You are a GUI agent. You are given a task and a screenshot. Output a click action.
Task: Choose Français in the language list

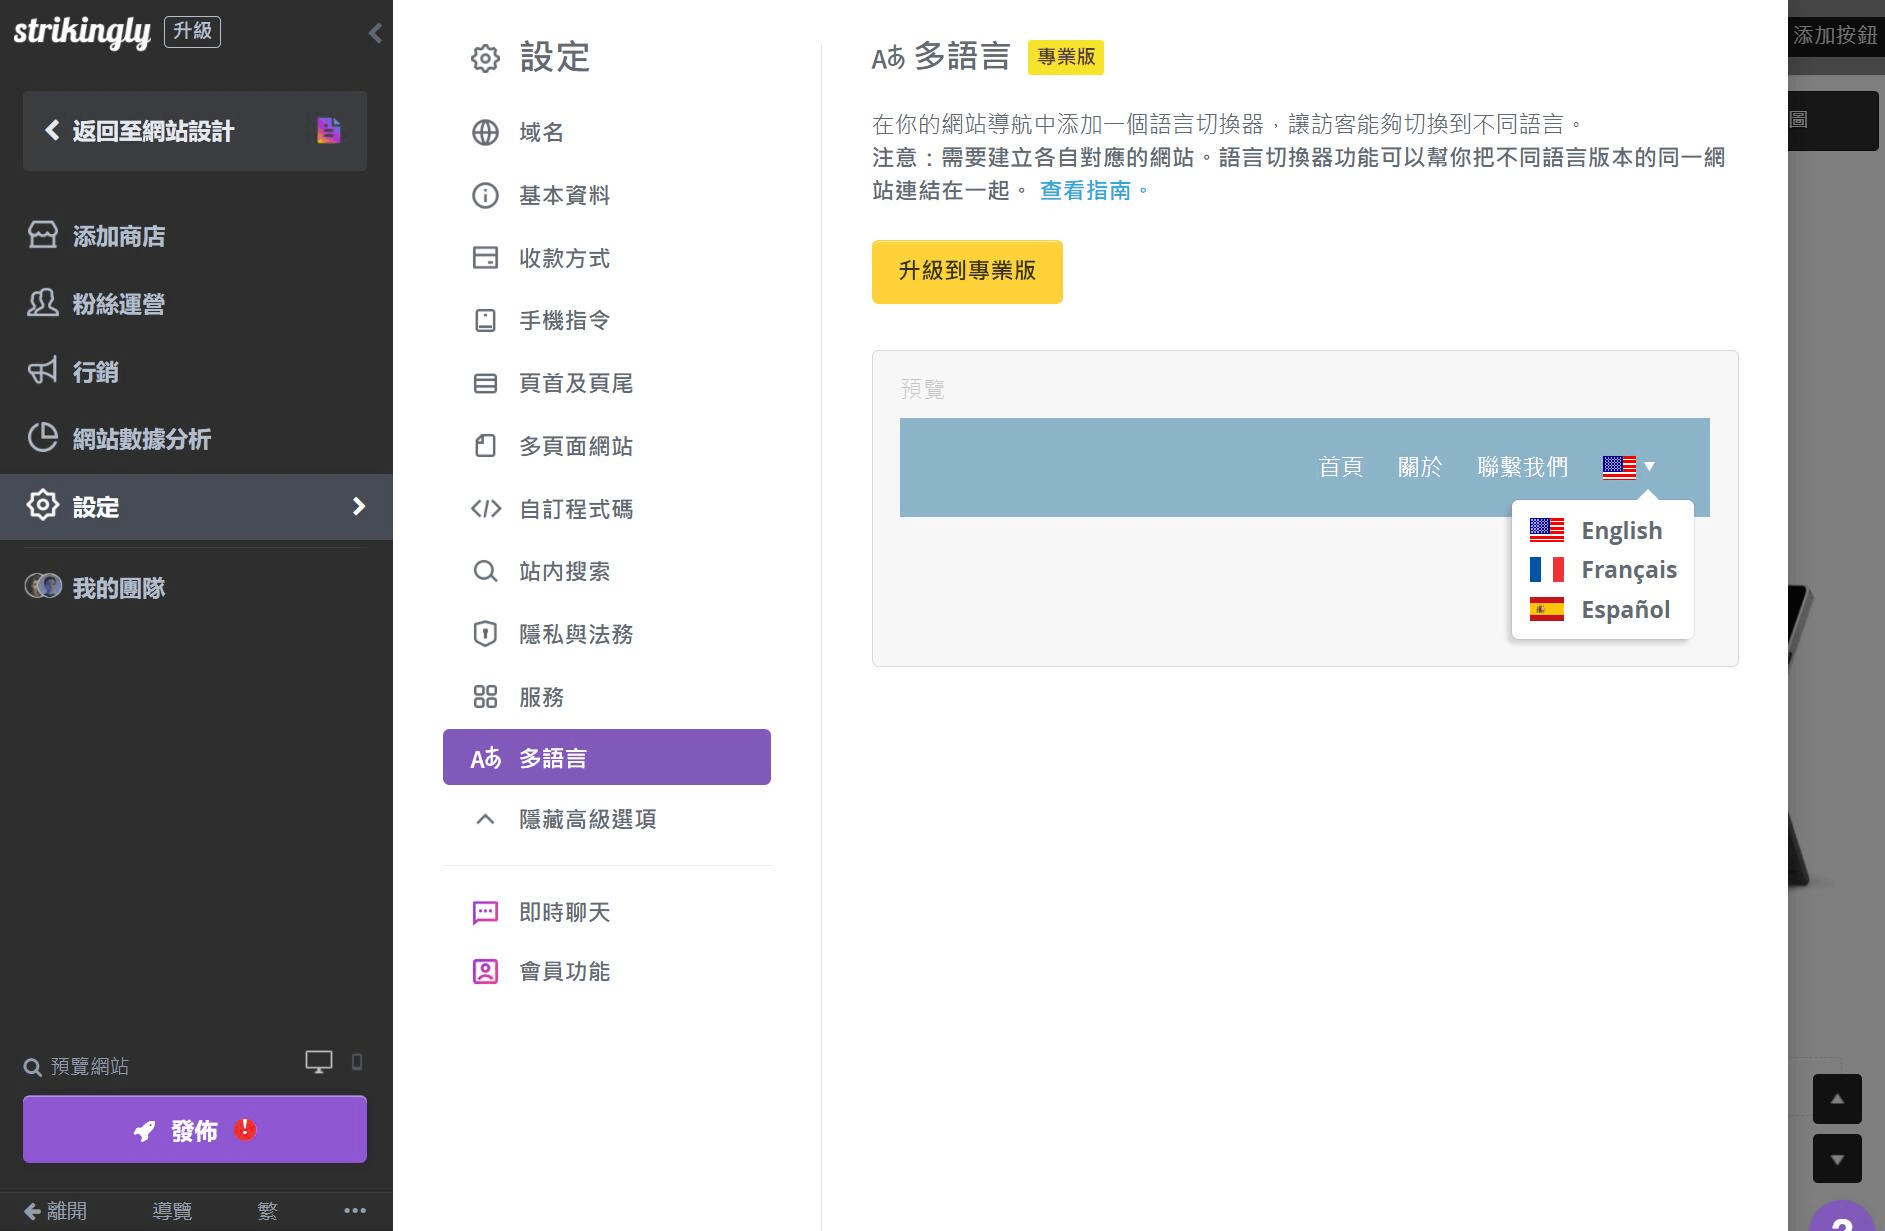[1627, 570]
